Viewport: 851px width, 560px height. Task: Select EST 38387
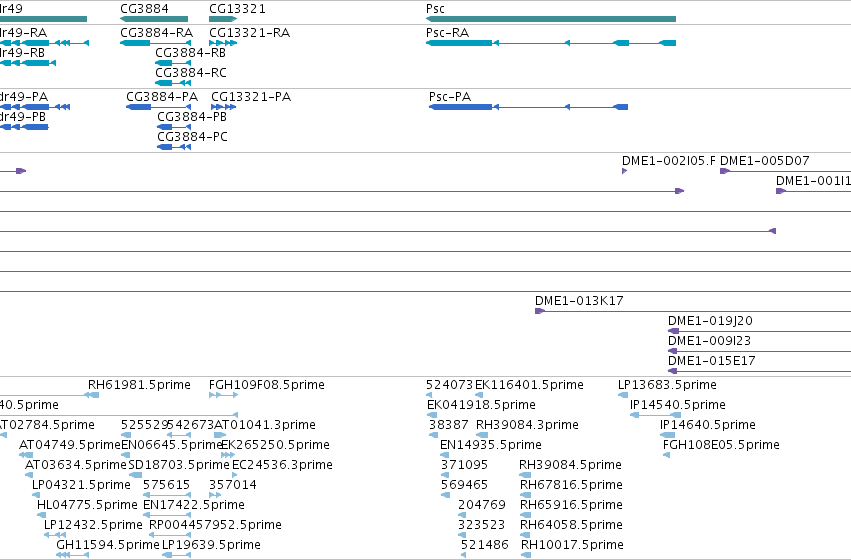point(448,425)
